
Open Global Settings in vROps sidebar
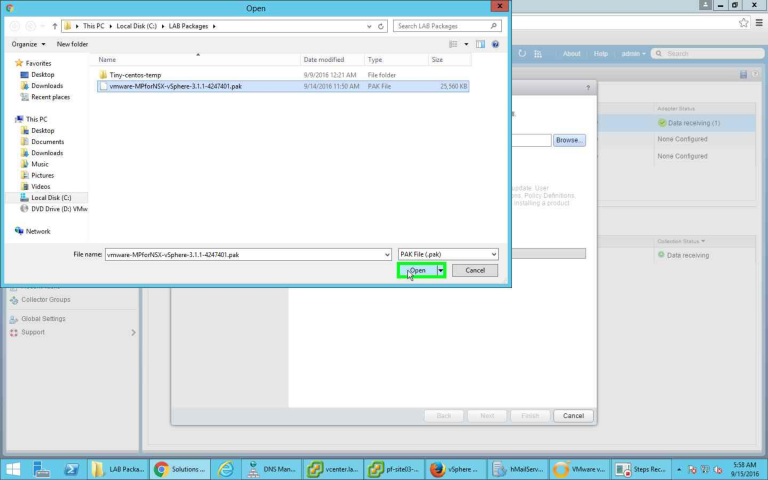tap(43, 319)
